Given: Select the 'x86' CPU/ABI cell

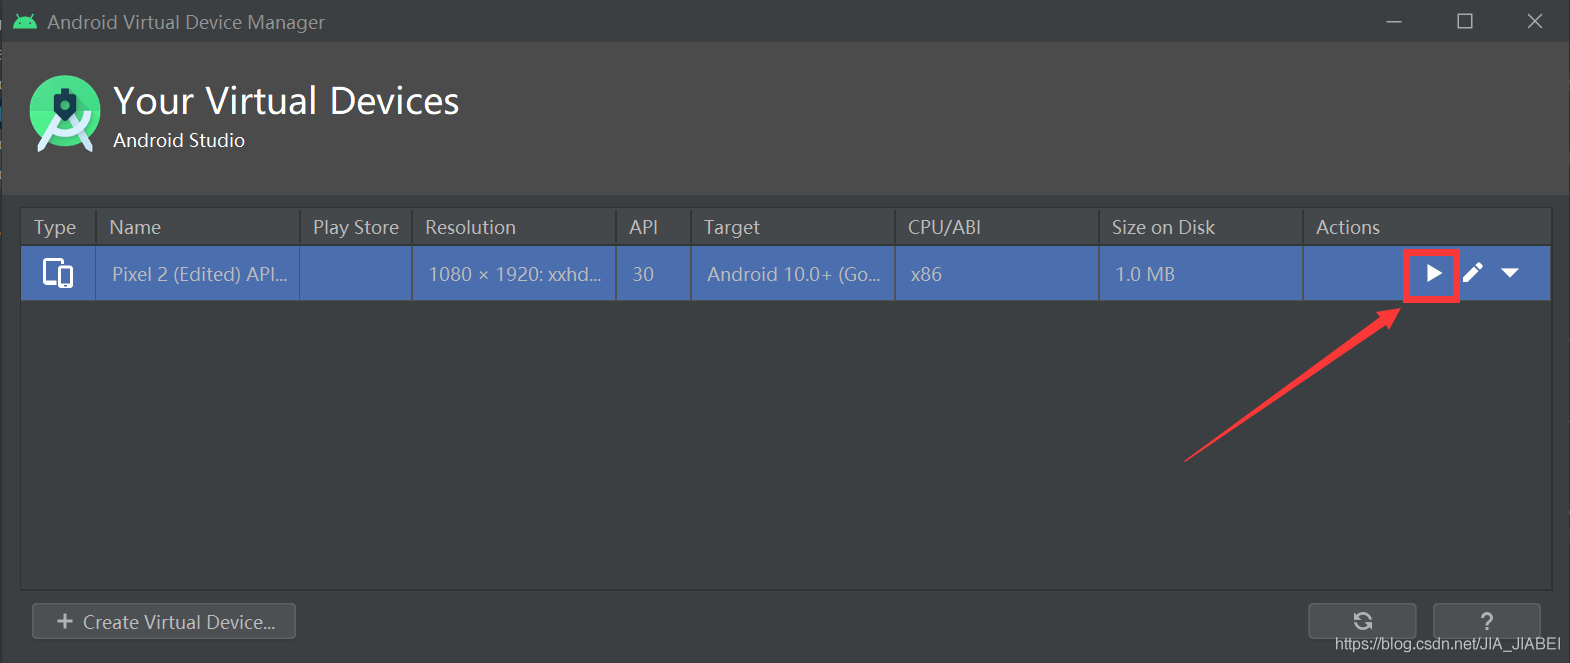Looking at the screenshot, I should coord(997,273).
